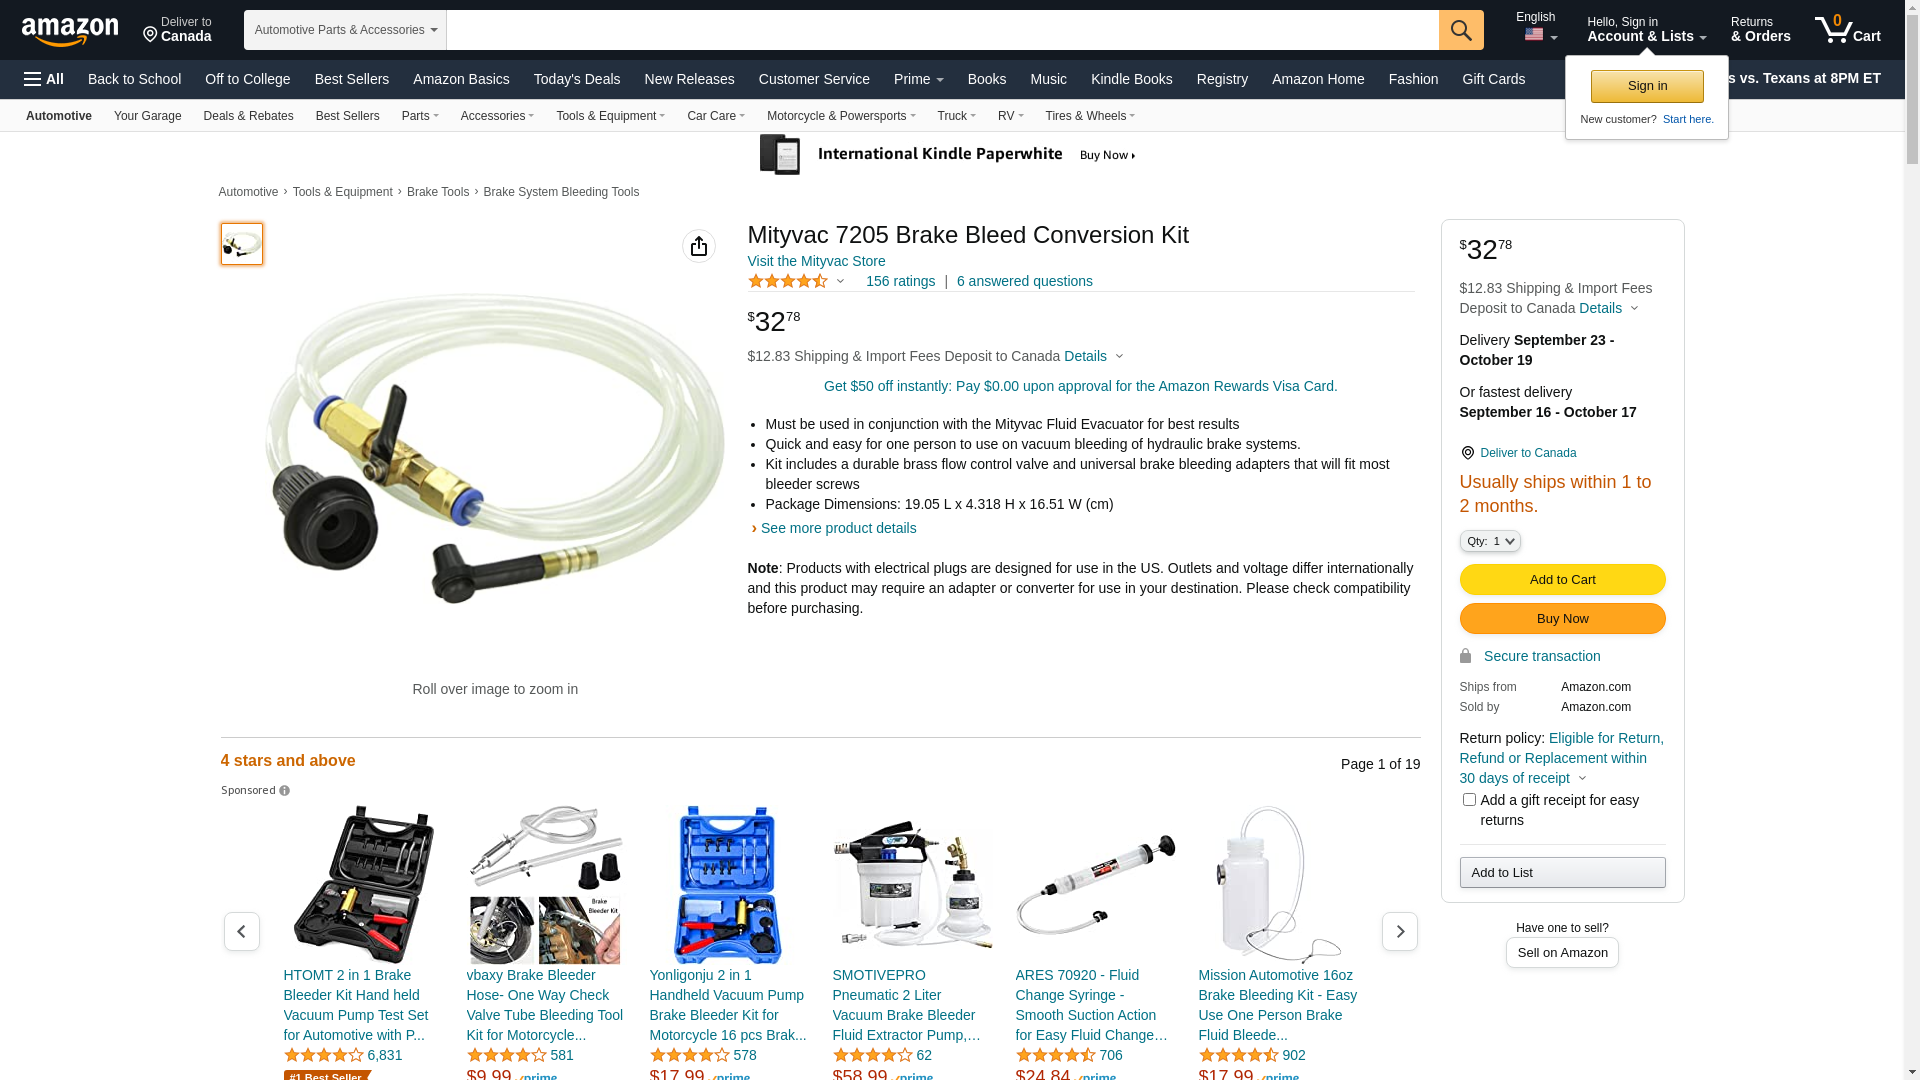Expand See more product details

pos(838,528)
